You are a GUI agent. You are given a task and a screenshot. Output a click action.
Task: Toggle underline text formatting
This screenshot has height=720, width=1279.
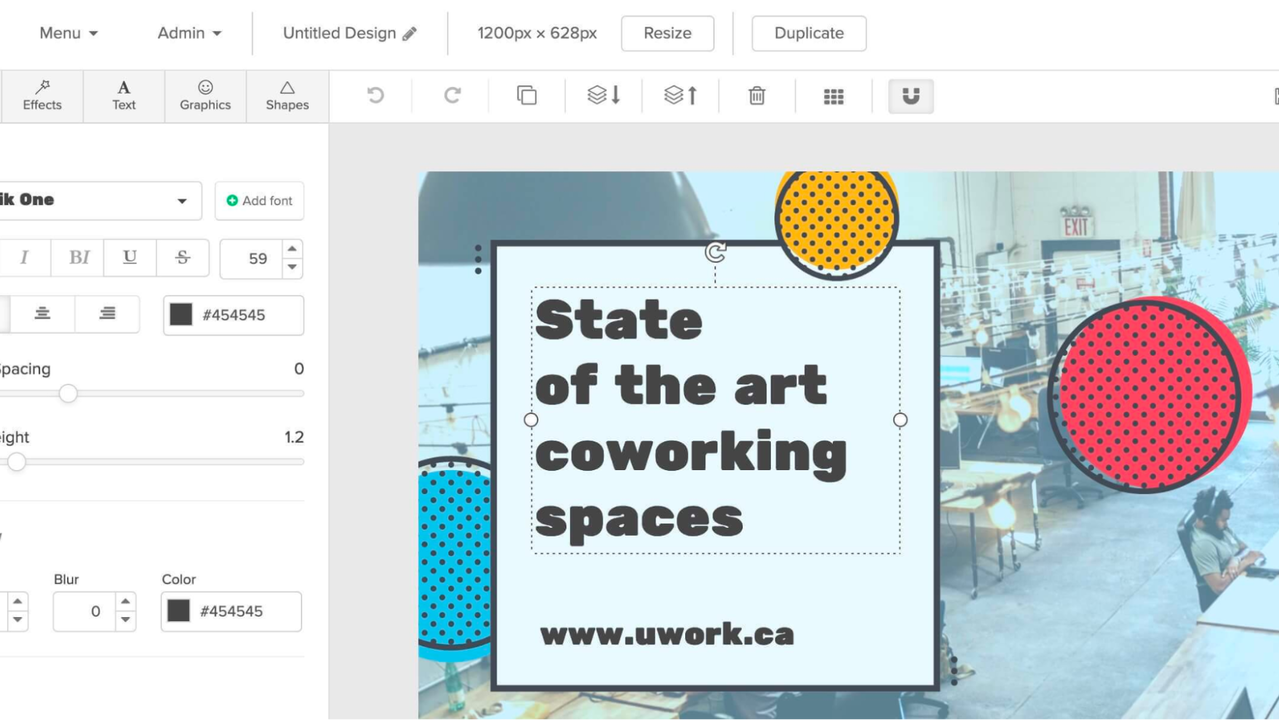pyautogui.click(x=130, y=258)
